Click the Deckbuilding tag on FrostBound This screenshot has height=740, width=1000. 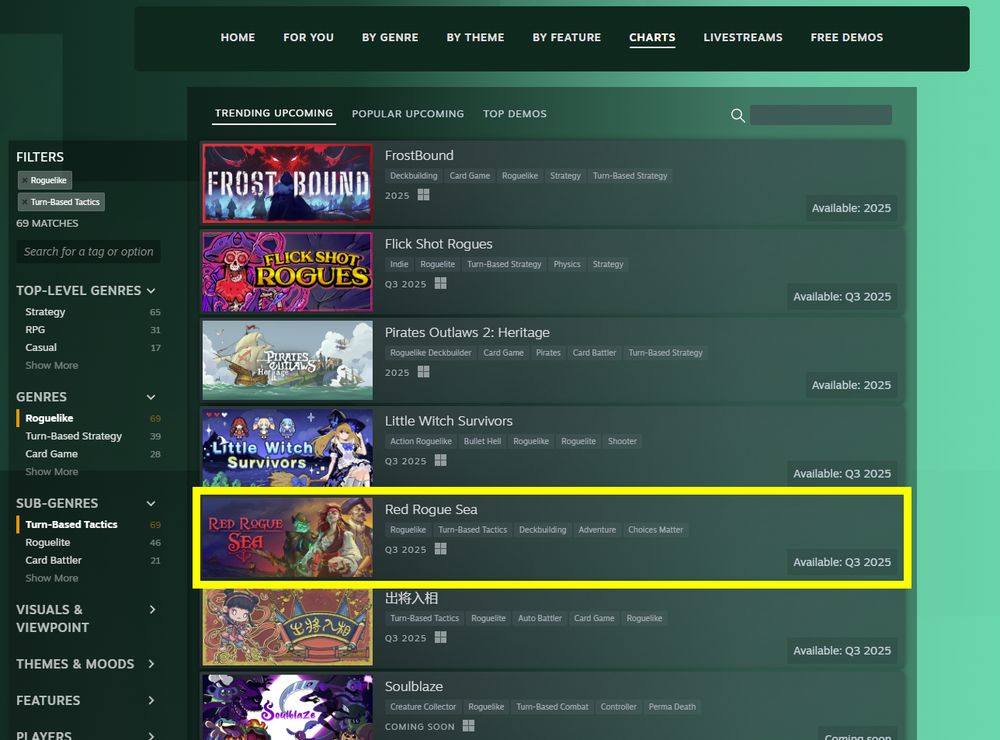tap(414, 176)
